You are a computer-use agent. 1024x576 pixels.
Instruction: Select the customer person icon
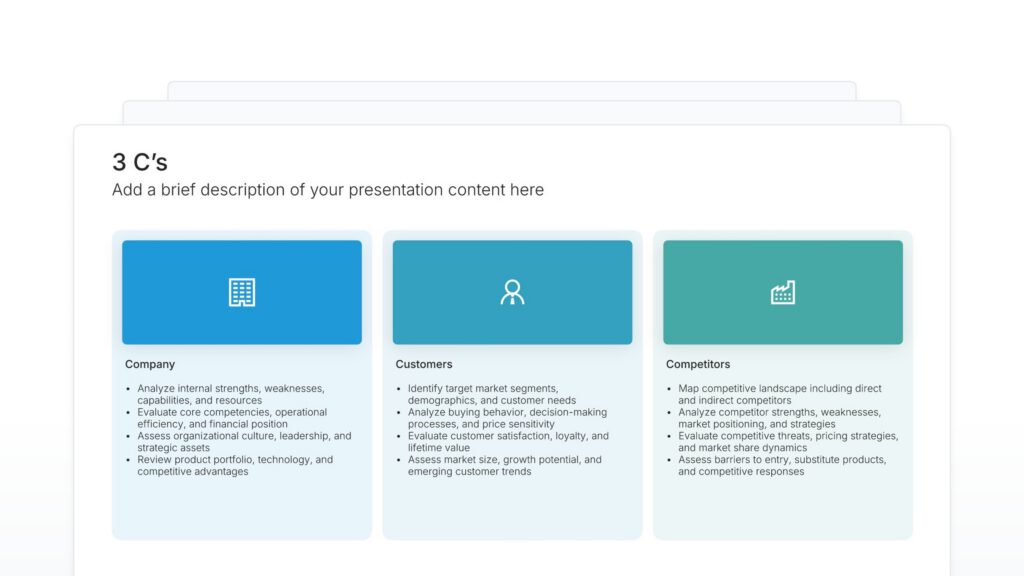512,292
